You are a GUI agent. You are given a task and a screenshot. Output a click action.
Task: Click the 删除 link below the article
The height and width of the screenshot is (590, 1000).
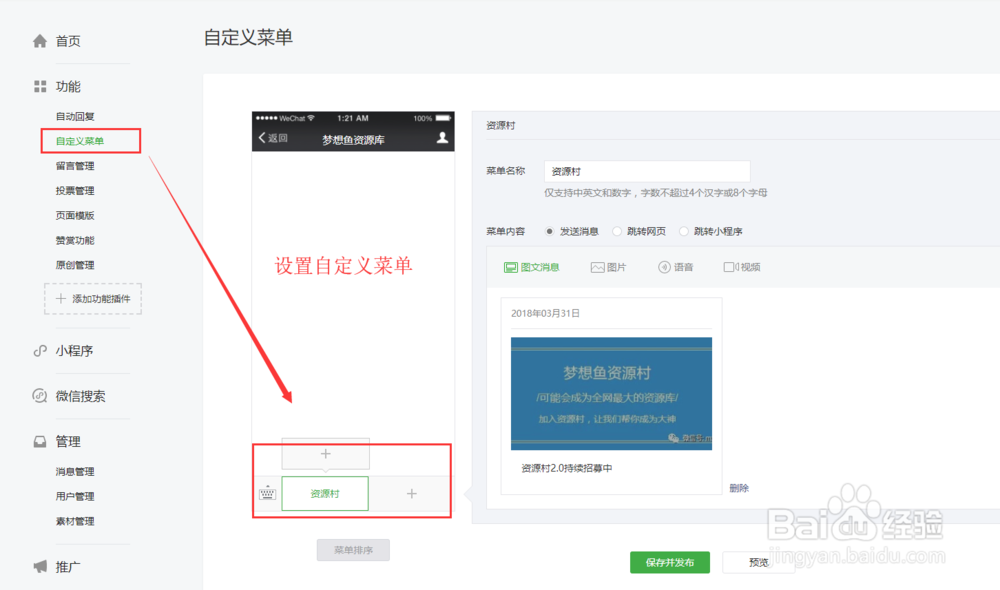tap(739, 487)
